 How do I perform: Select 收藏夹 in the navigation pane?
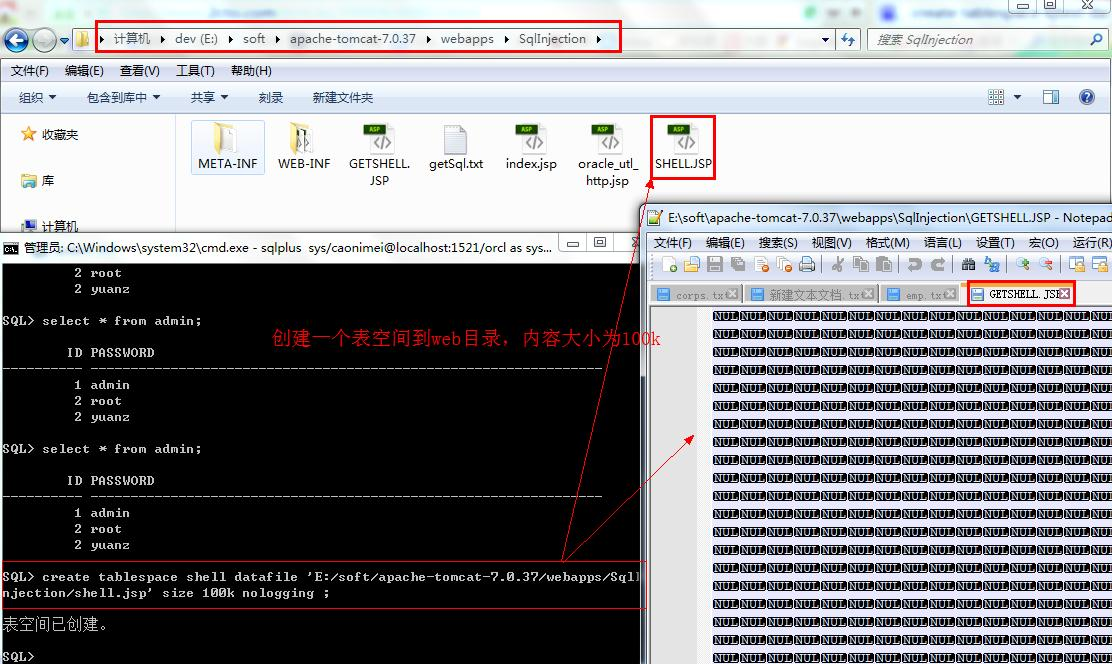50,134
